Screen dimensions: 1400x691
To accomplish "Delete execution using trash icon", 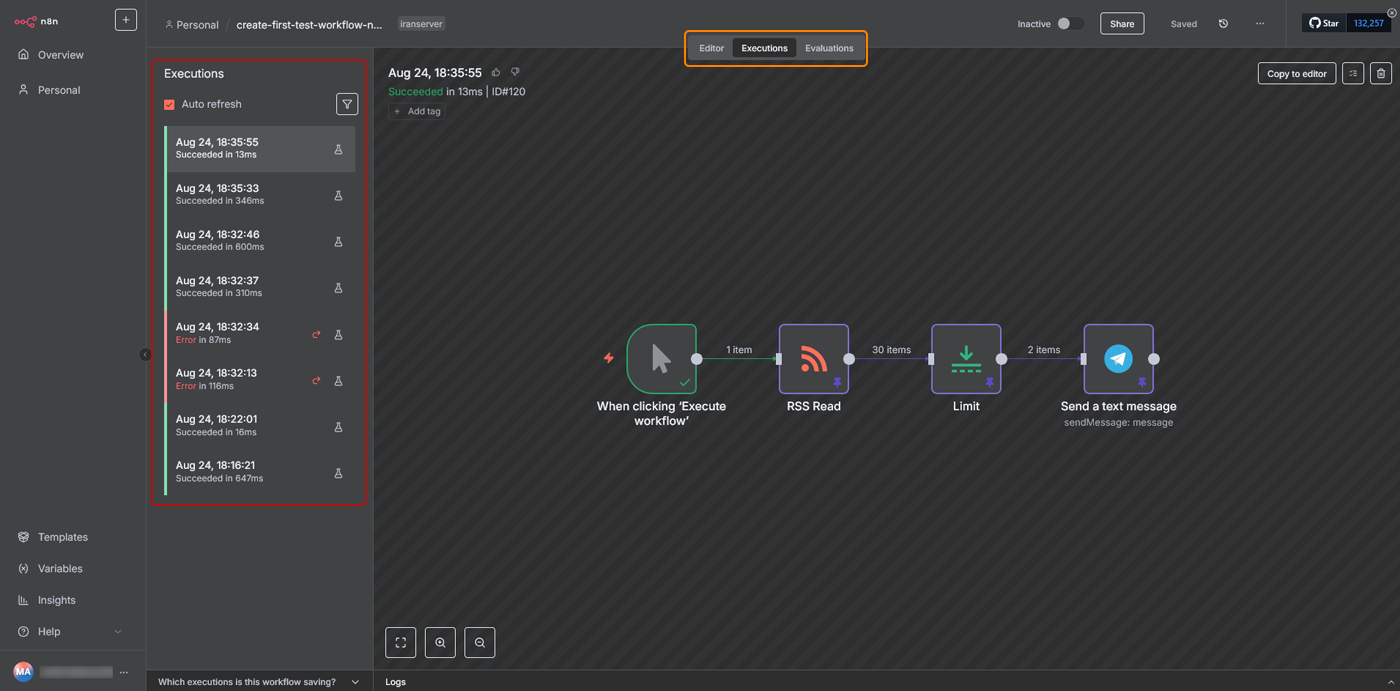I will coord(1381,73).
